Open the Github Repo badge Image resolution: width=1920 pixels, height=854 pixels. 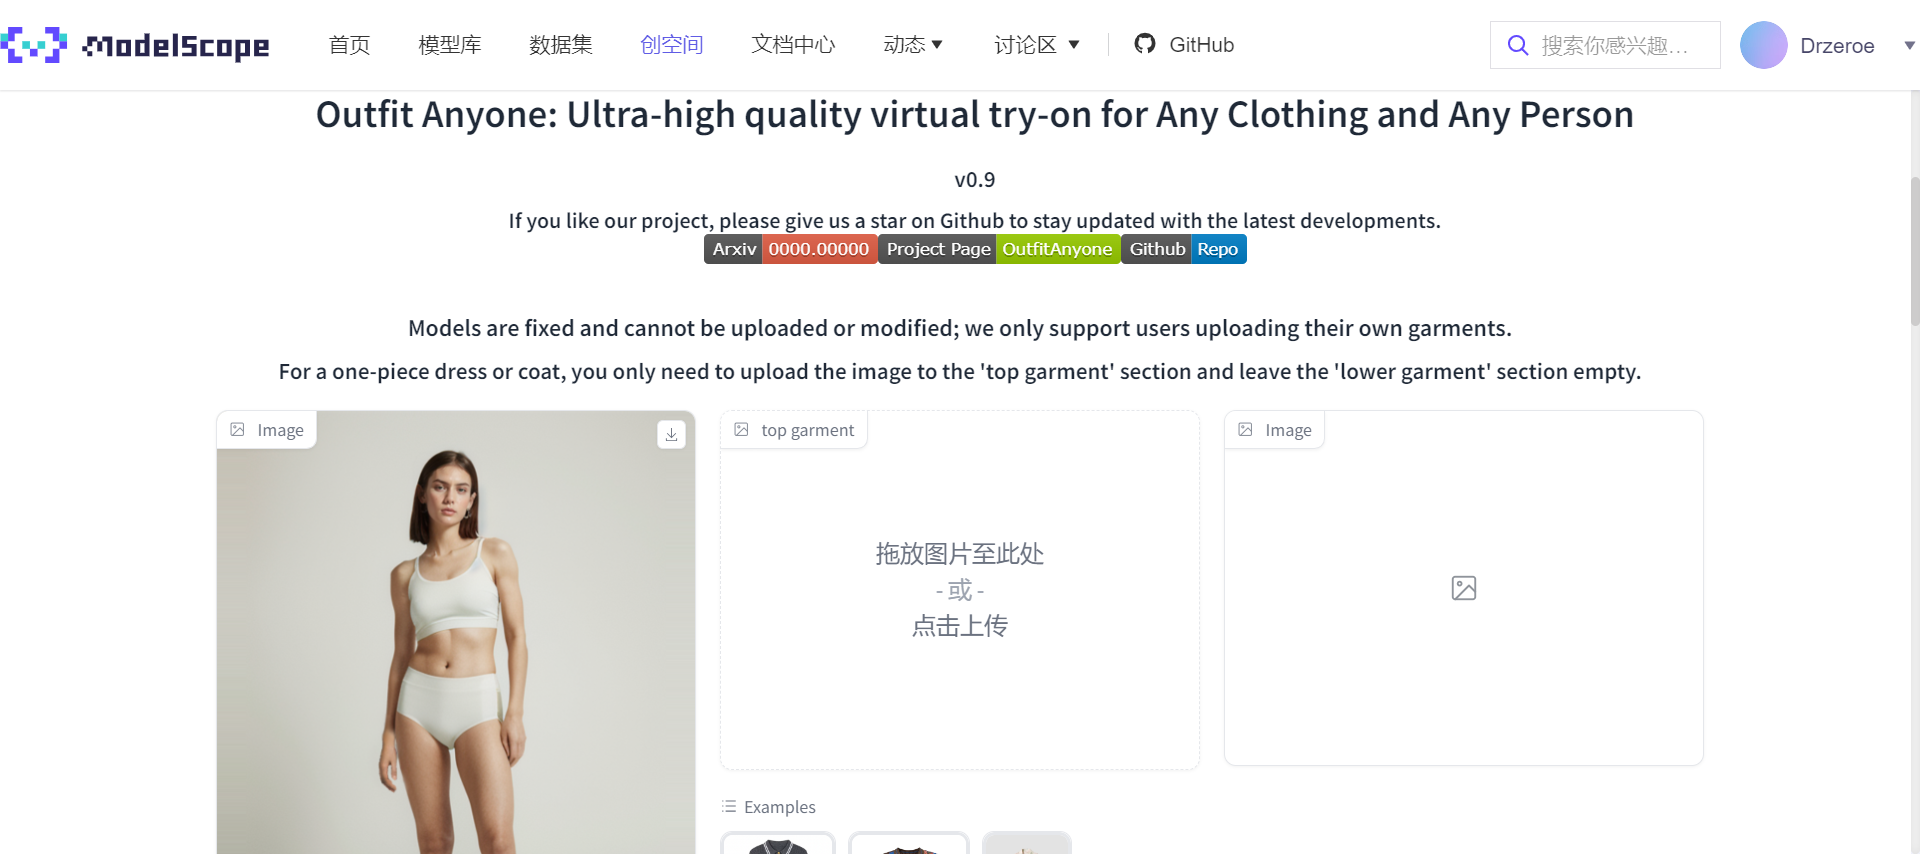click(x=1184, y=249)
